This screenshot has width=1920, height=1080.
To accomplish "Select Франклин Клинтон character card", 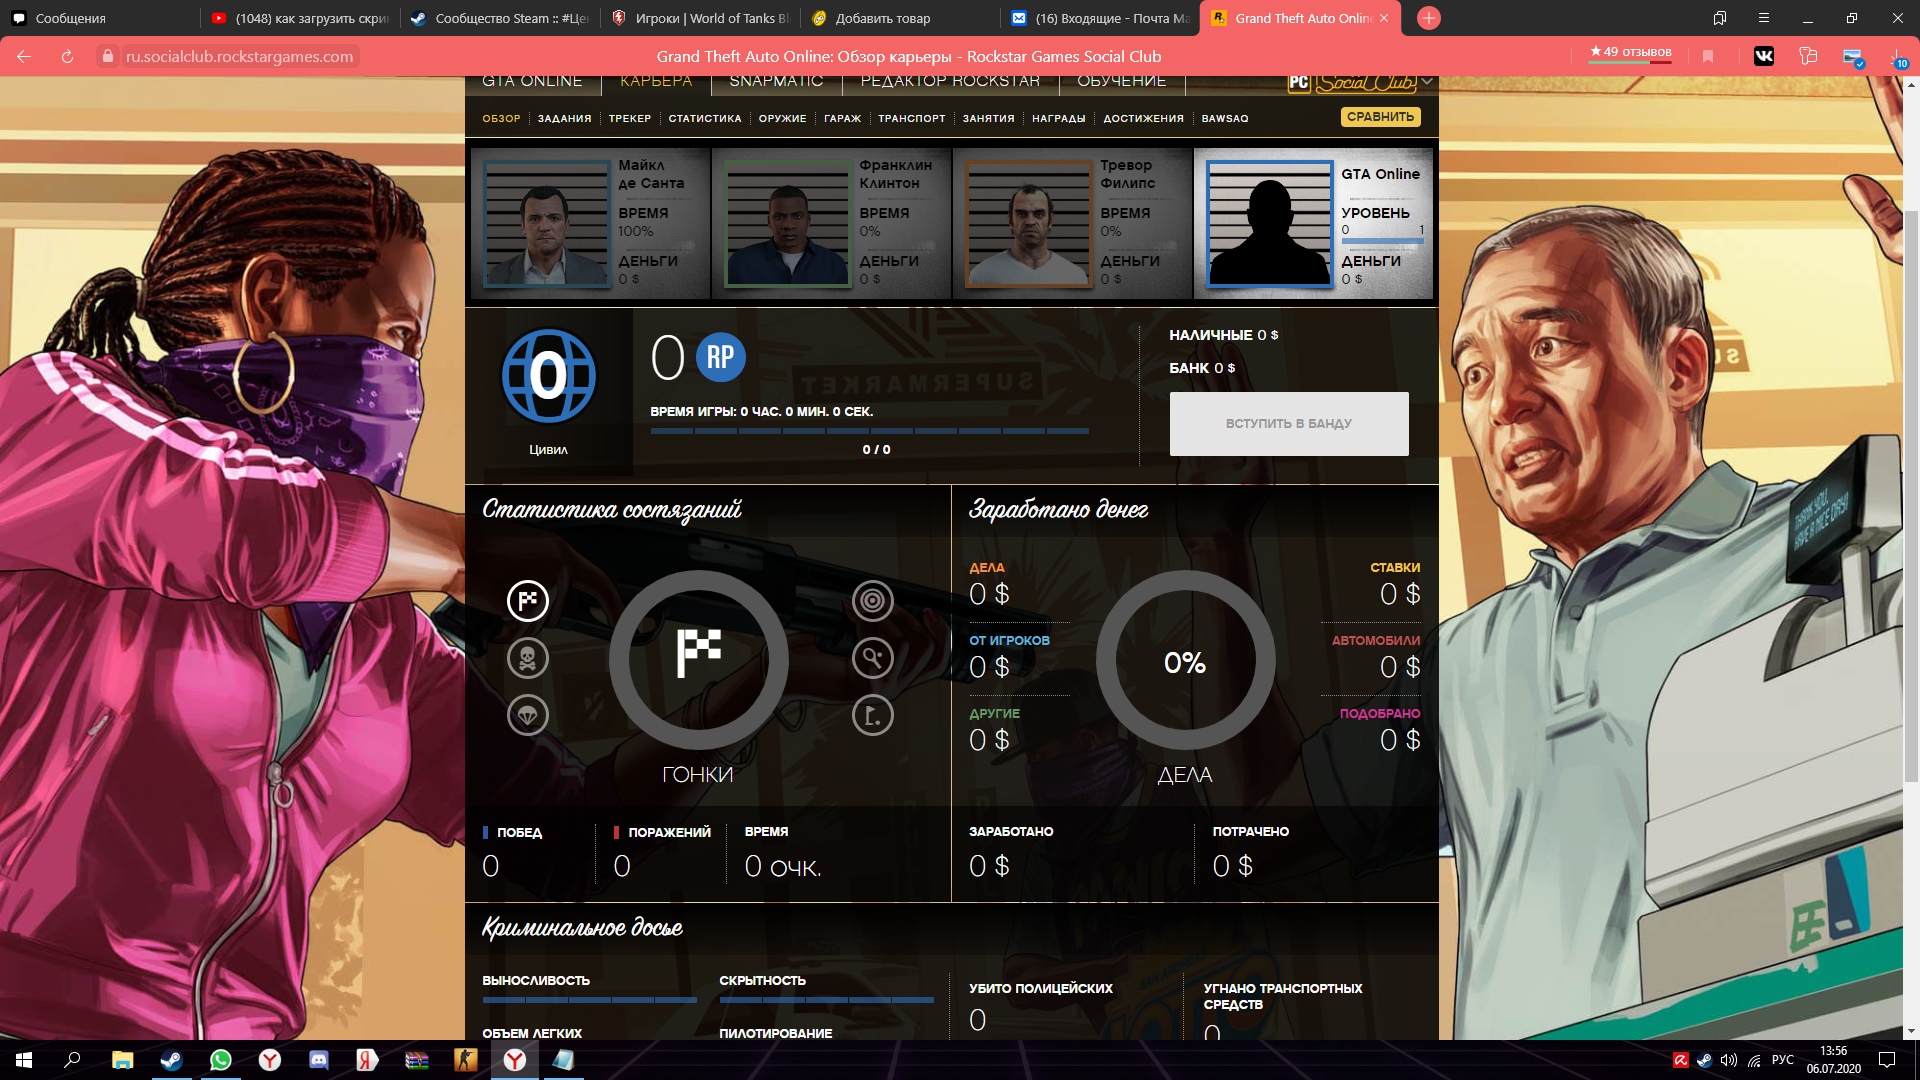I will click(831, 223).
